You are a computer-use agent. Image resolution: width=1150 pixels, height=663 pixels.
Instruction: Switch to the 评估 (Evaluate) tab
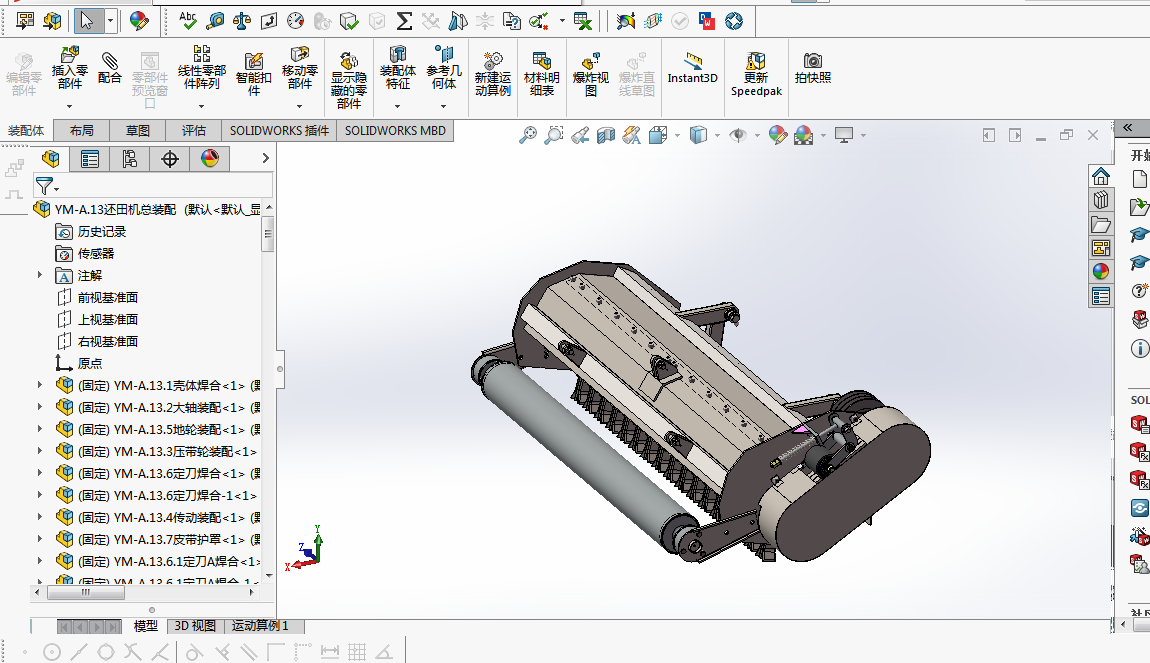click(193, 130)
